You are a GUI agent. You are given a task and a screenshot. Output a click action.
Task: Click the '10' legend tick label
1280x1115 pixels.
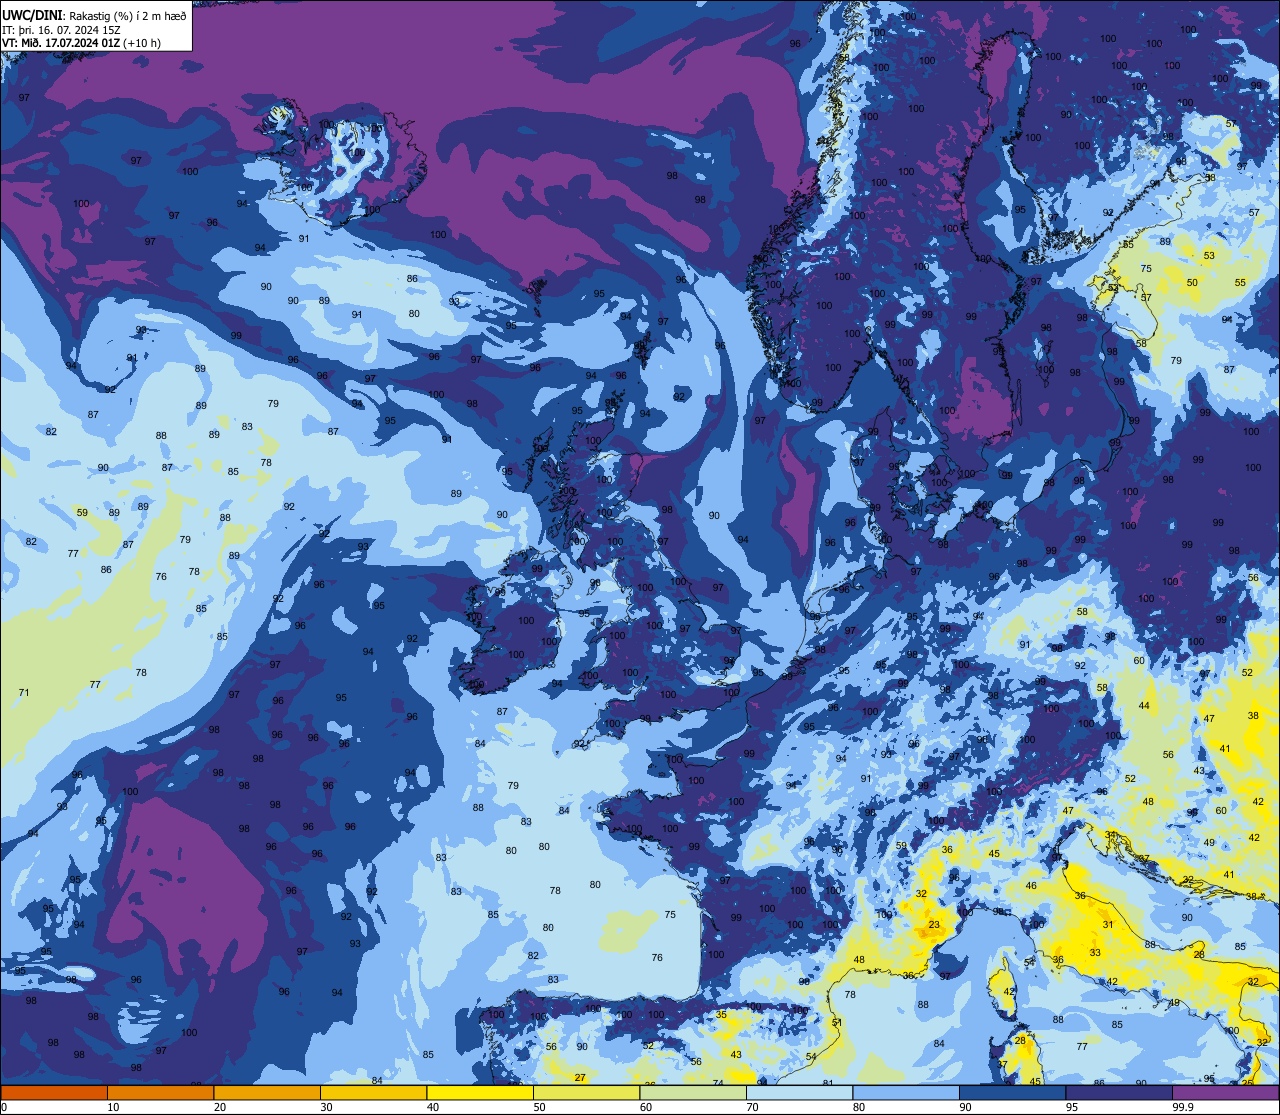[113, 1107]
